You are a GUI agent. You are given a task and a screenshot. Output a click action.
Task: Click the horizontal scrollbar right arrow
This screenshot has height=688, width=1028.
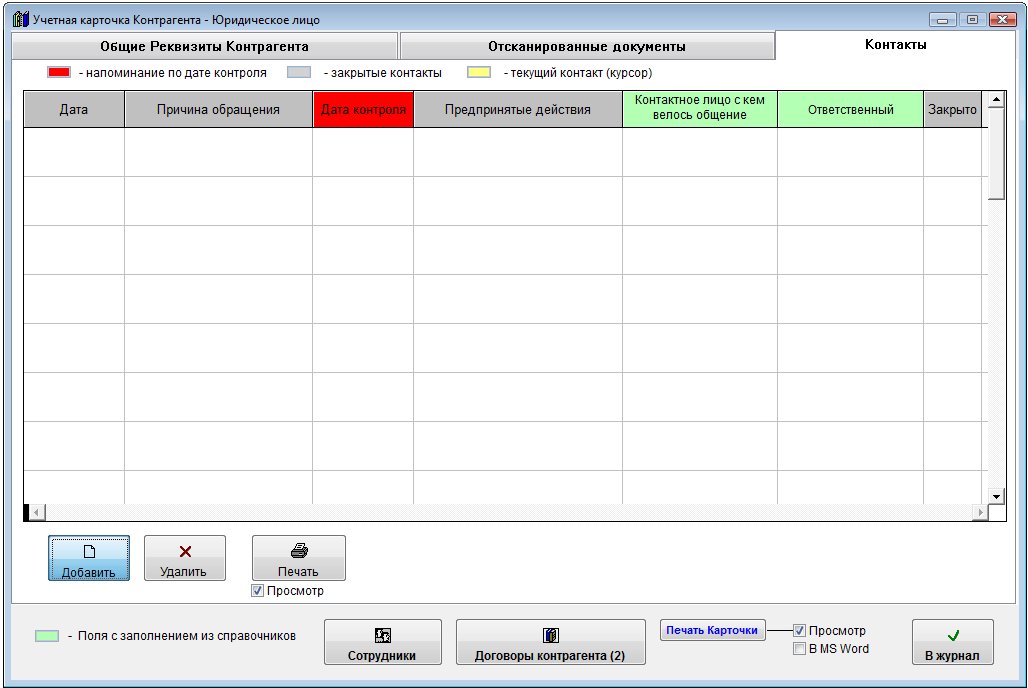click(980, 512)
